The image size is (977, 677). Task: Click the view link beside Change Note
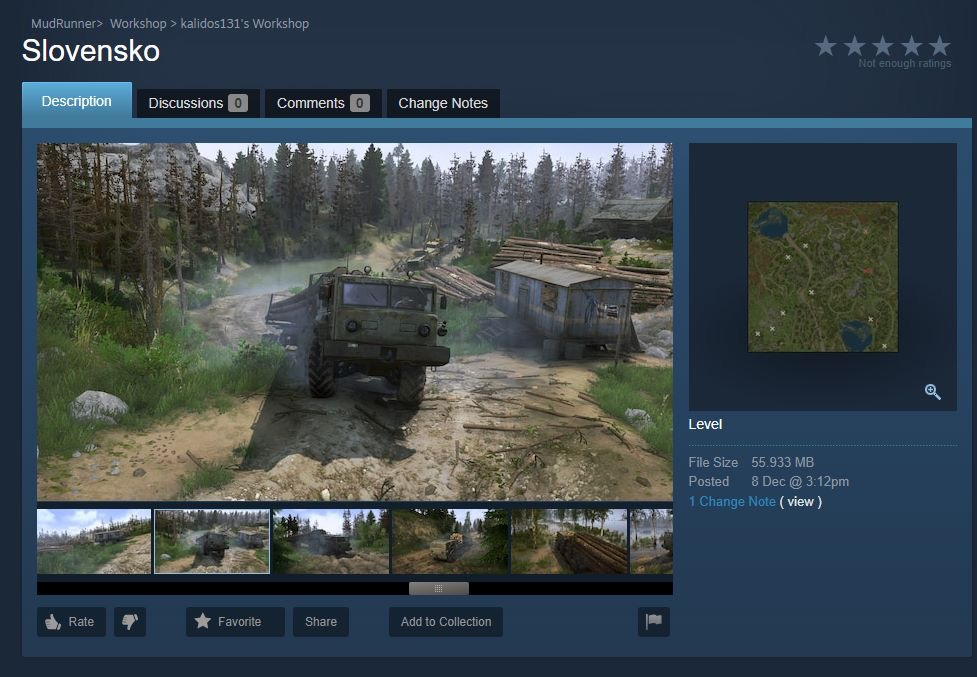point(800,502)
